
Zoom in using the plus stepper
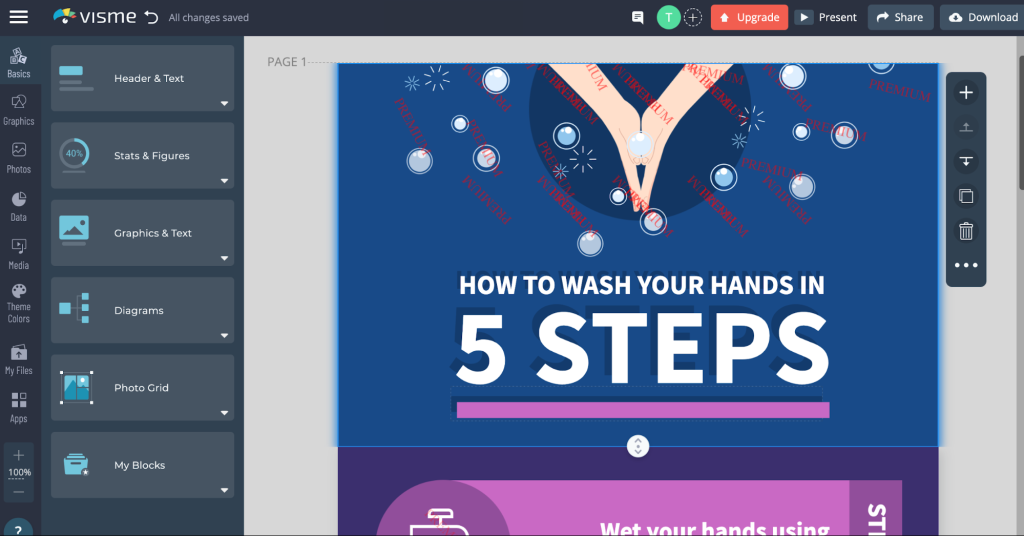[19, 455]
